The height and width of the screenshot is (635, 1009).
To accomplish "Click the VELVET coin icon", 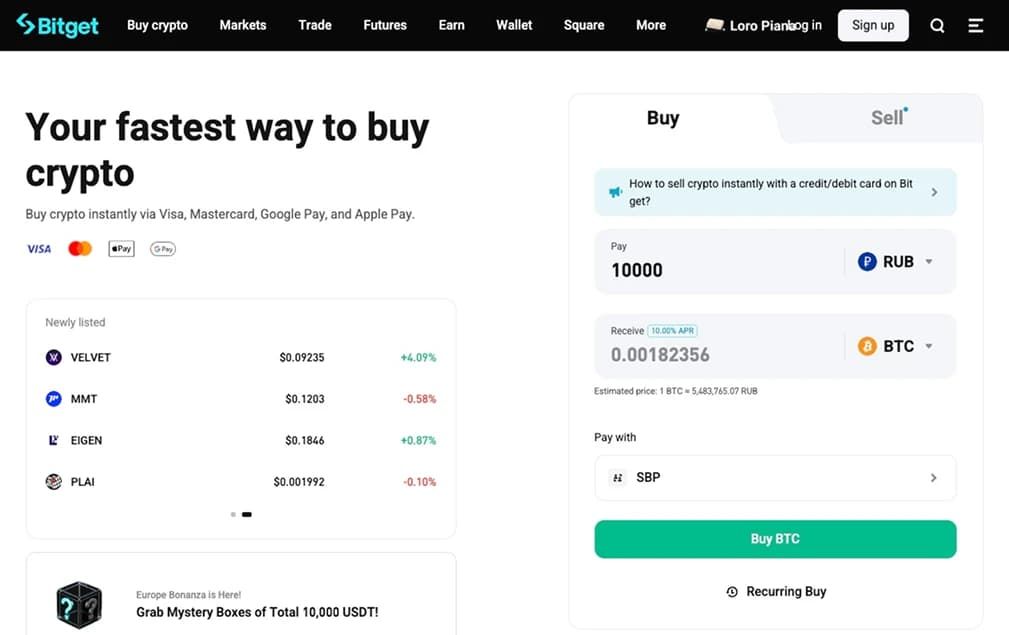I will pyautogui.click(x=53, y=357).
